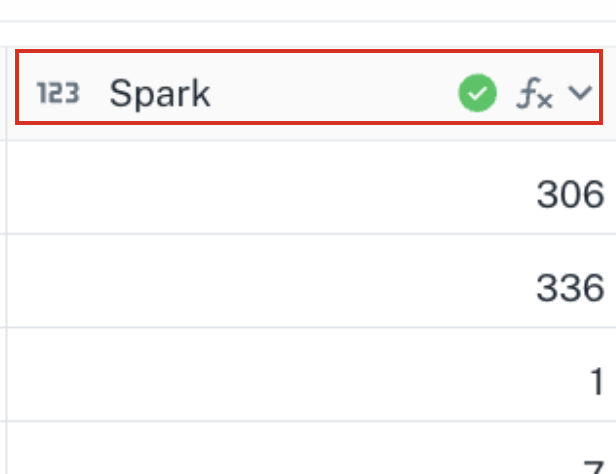Click the third data row under Spark
The height and width of the screenshot is (474, 616).
pos(312,374)
